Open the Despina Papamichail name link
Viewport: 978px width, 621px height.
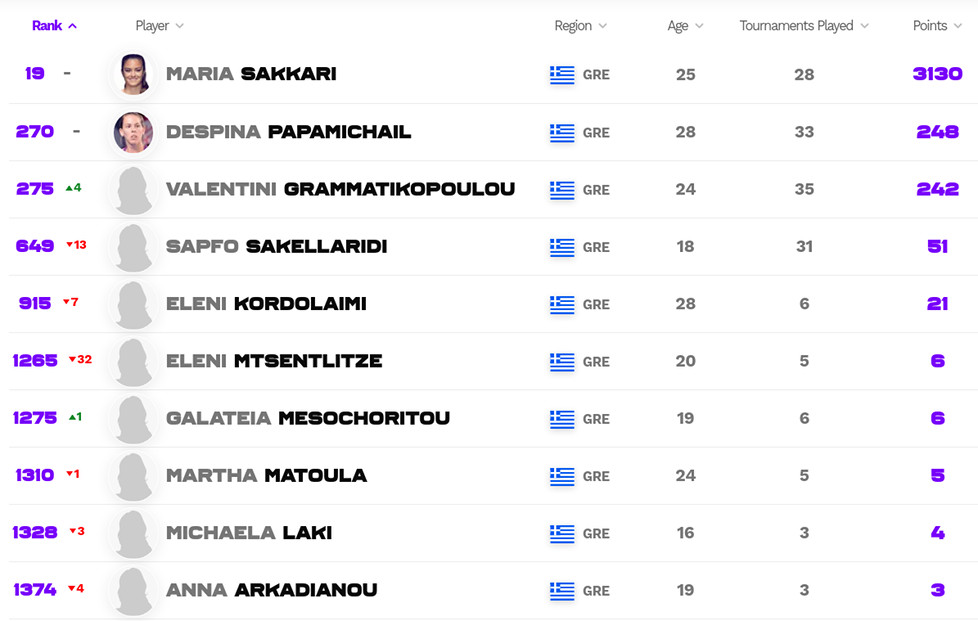coord(289,132)
